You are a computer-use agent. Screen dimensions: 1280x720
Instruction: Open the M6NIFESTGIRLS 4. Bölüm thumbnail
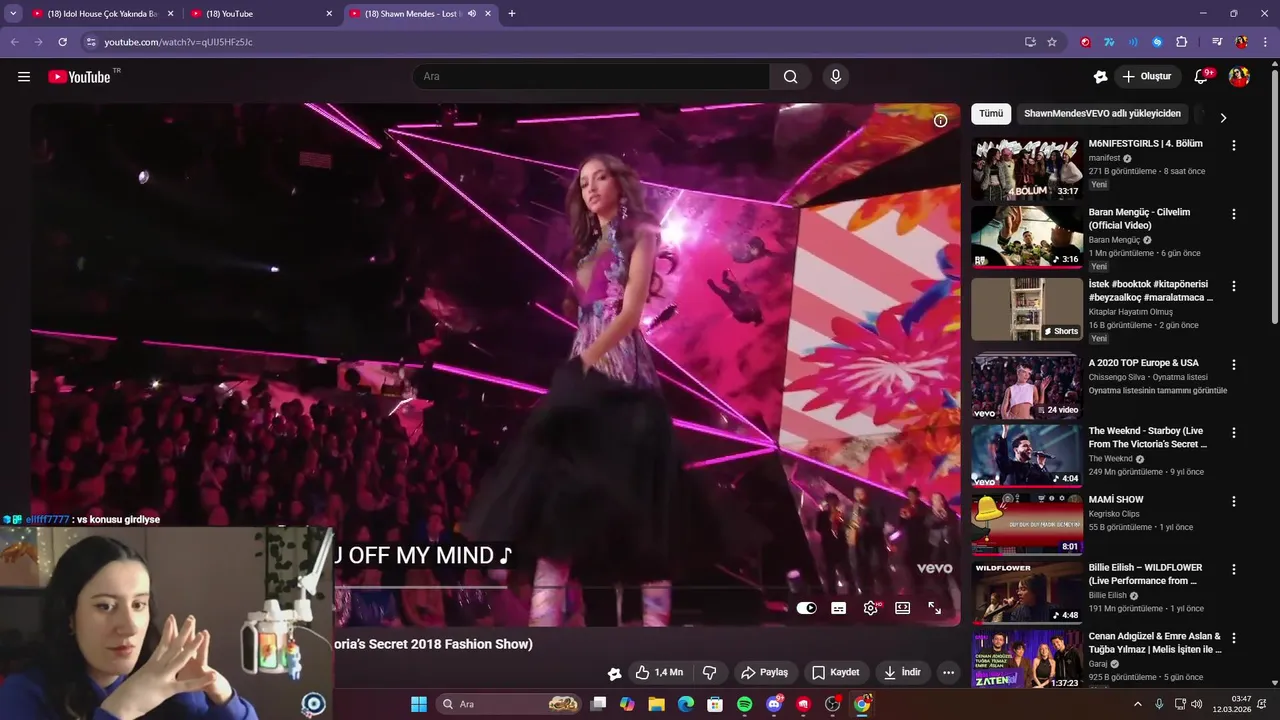(x=1027, y=169)
